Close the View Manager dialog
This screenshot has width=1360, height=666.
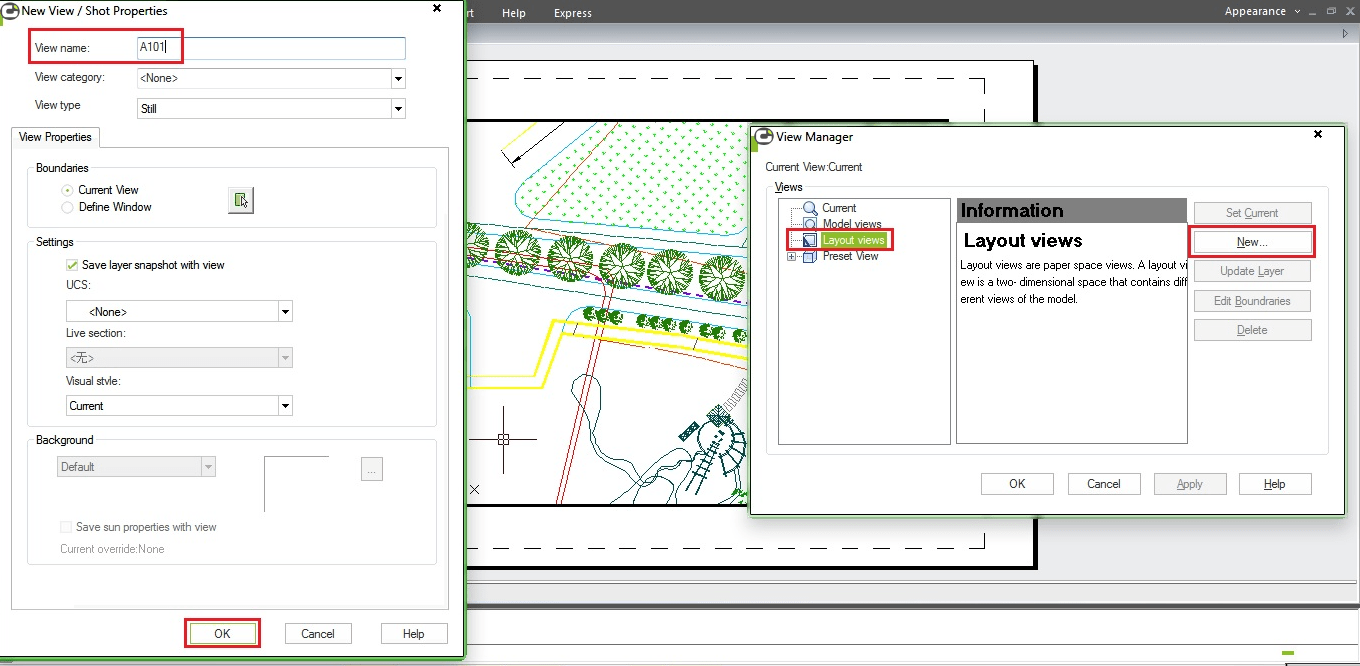tap(1318, 134)
